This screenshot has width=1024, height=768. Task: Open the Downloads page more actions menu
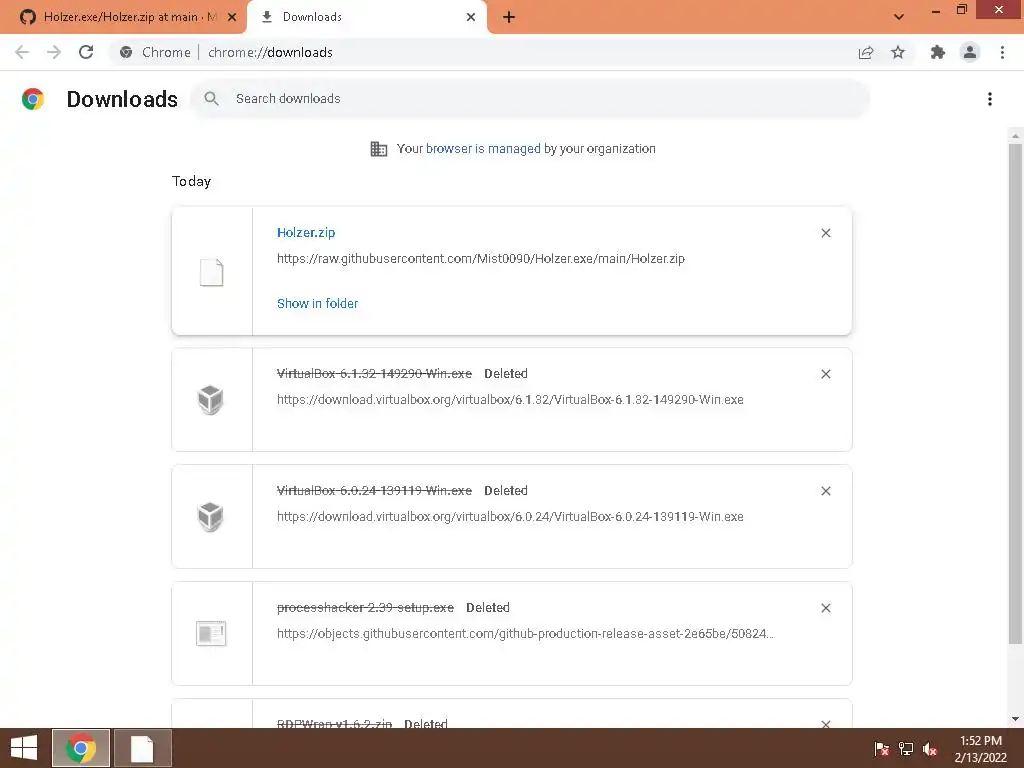coord(990,99)
